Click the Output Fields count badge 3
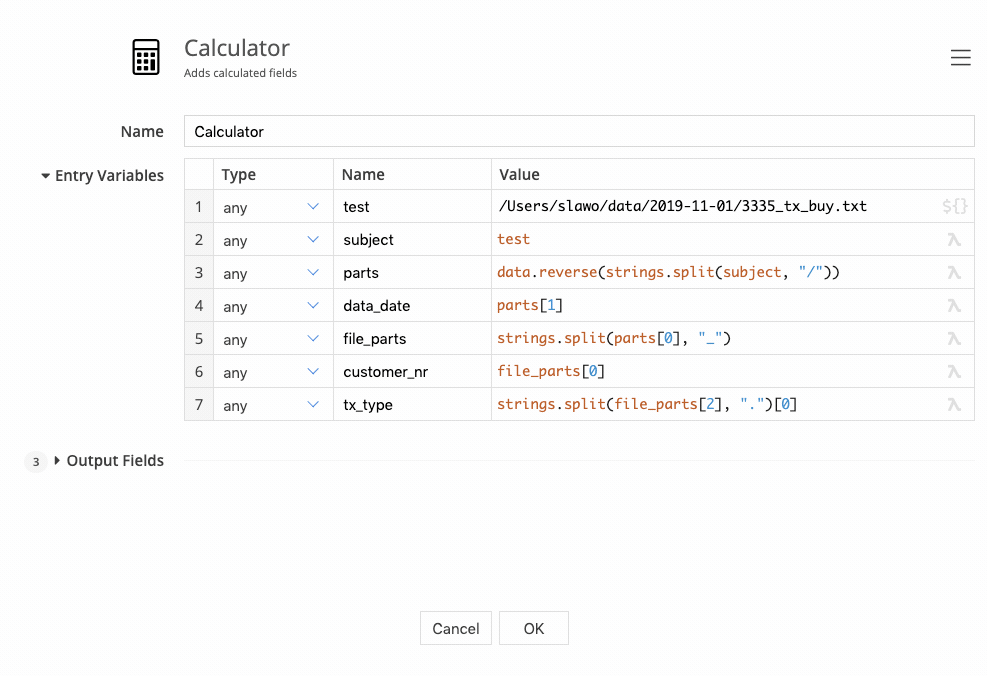Image resolution: width=987 pixels, height=676 pixels. (x=36, y=461)
